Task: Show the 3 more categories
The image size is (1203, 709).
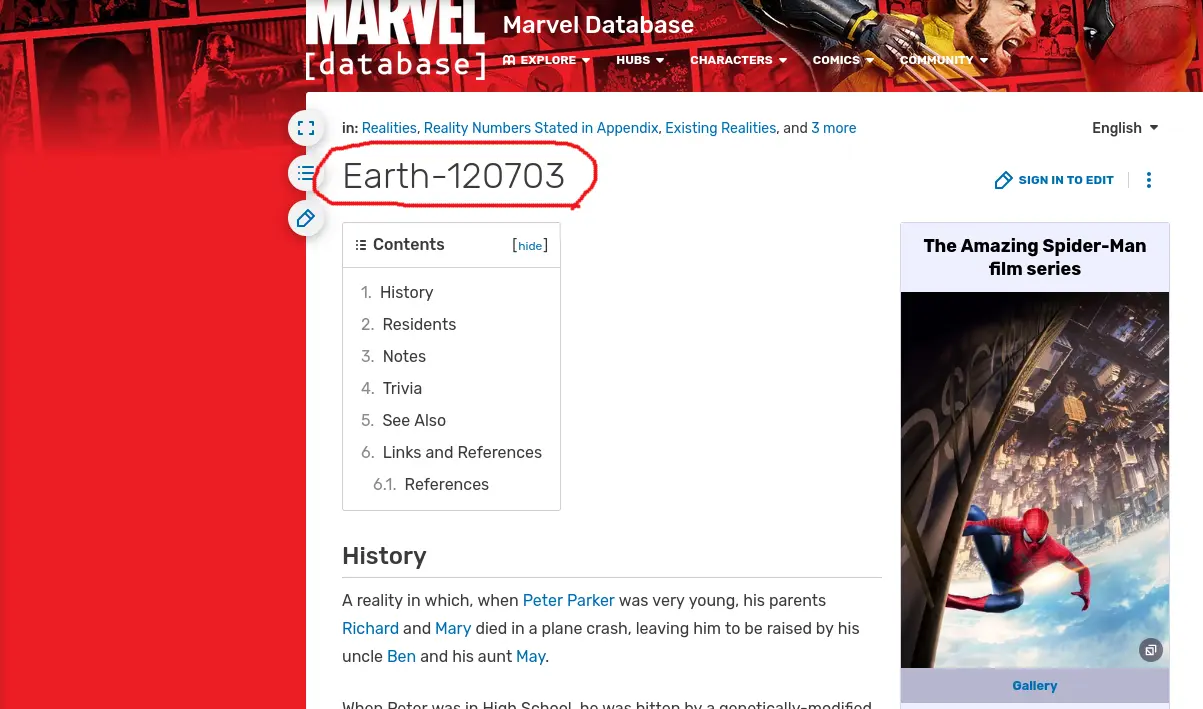Action: point(833,128)
